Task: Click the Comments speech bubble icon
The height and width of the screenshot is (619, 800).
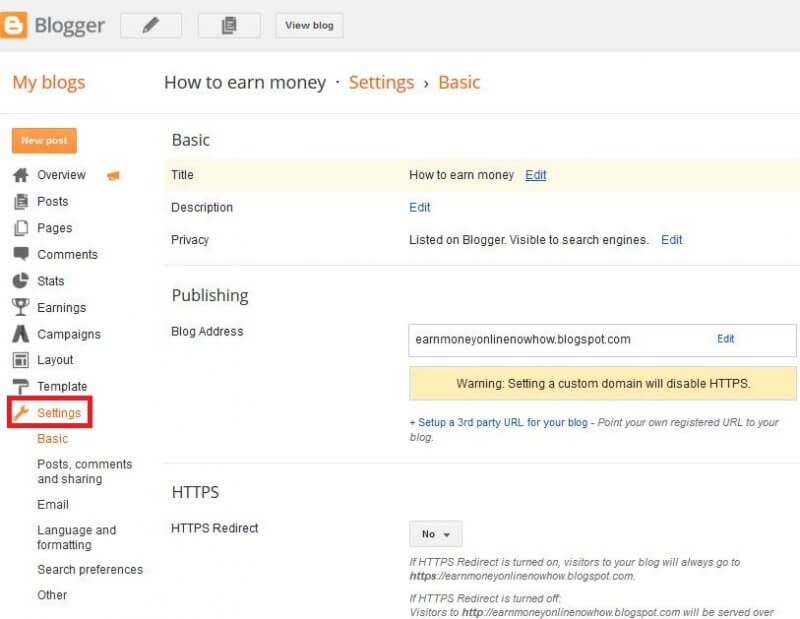Action: (x=21, y=254)
